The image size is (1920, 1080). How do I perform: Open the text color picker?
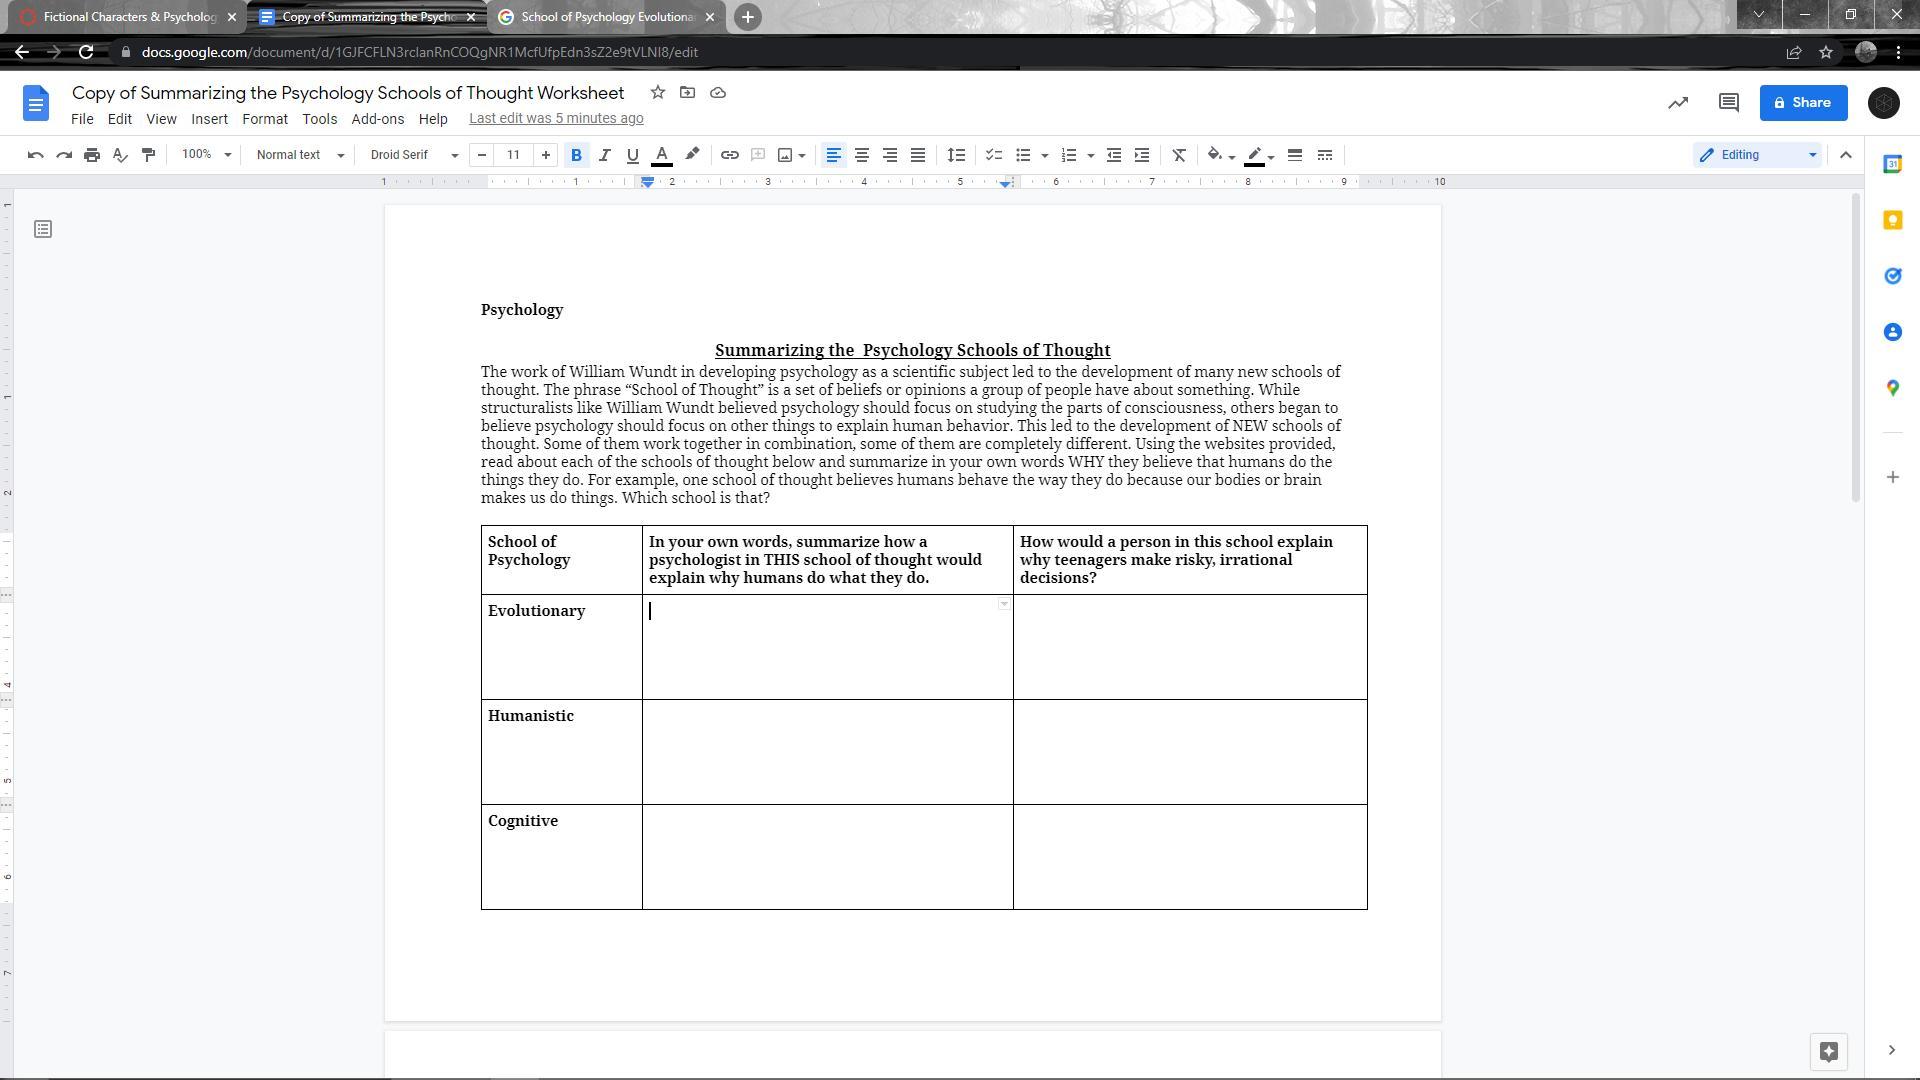click(x=661, y=155)
